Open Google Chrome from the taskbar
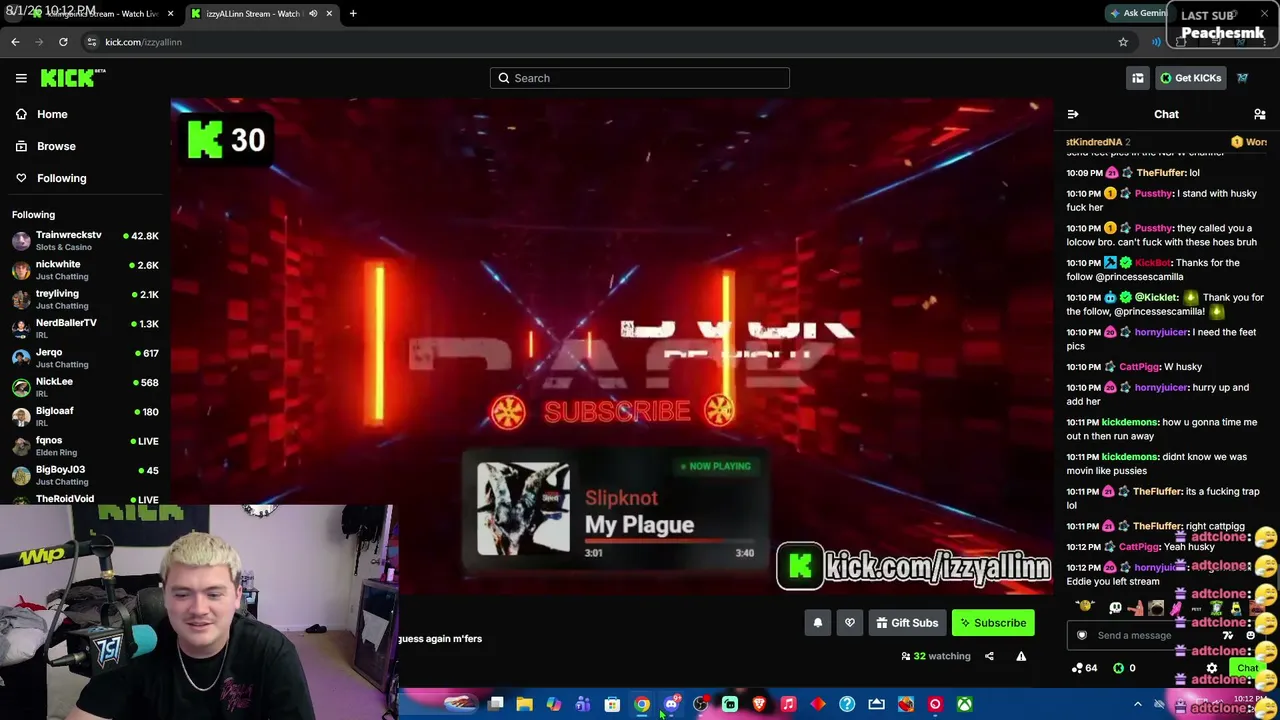 coord(642,704)
